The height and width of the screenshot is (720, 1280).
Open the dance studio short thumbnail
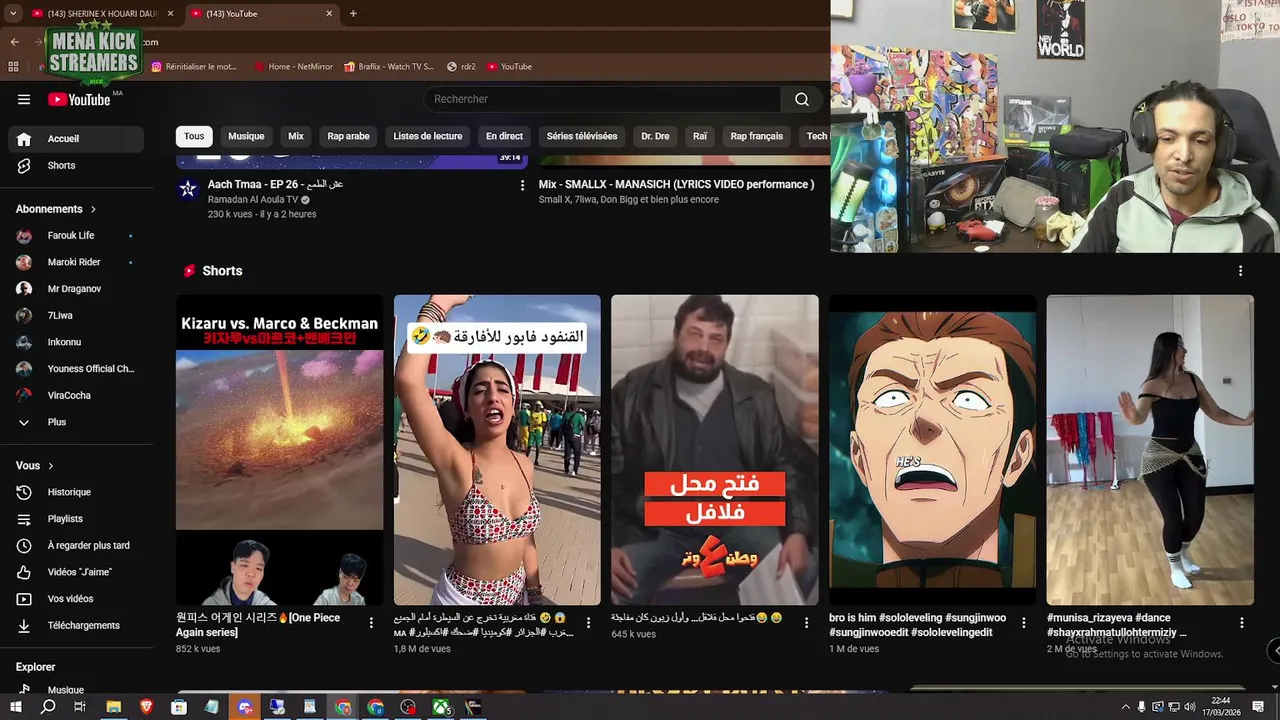(1150, 450)
